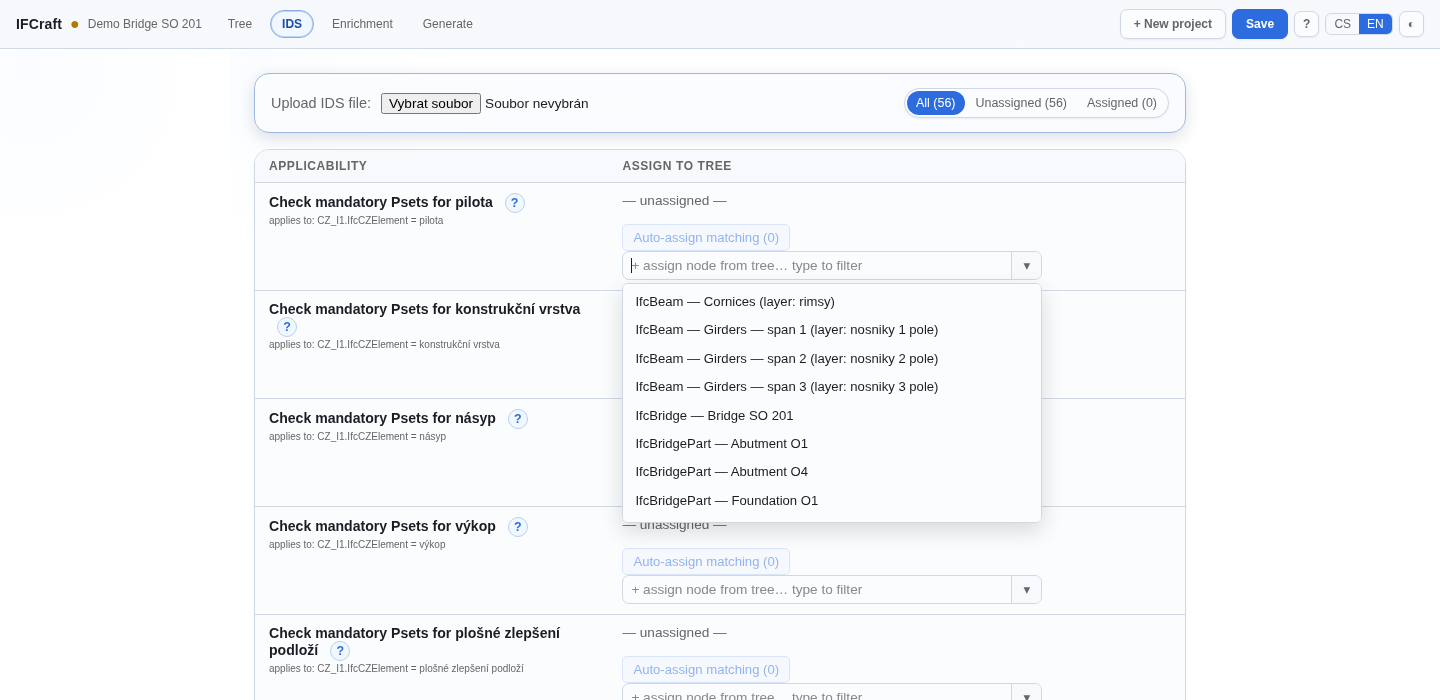Viewport: 1440px width, 700px height.
Task: Select IfcBridge — Bridge SO 201 option
Action: click(832, 416)
